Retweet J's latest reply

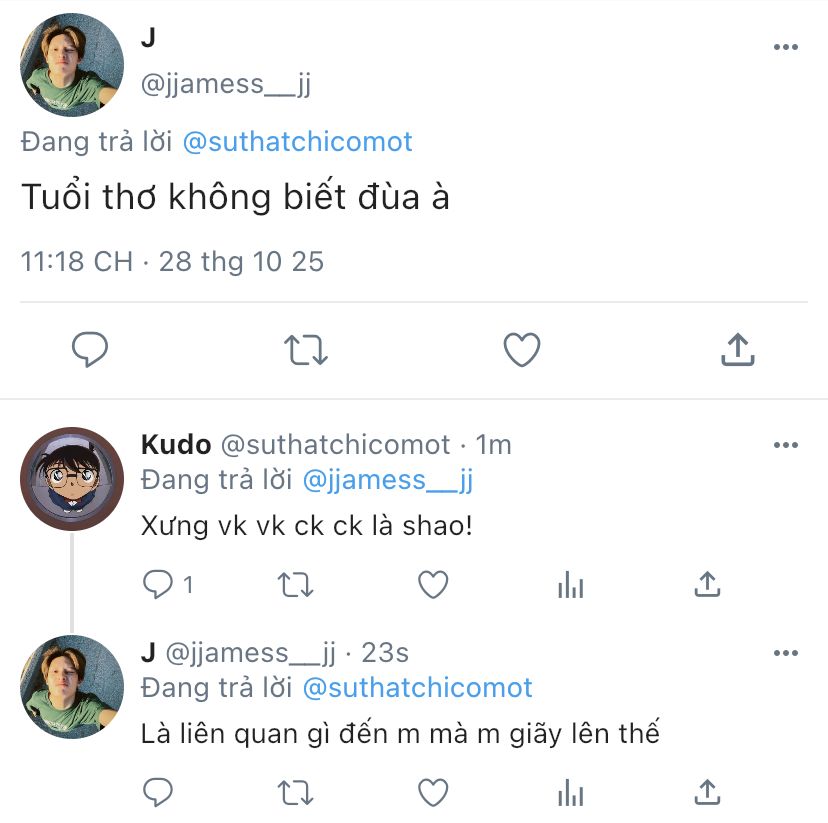(x=295, y=792)
